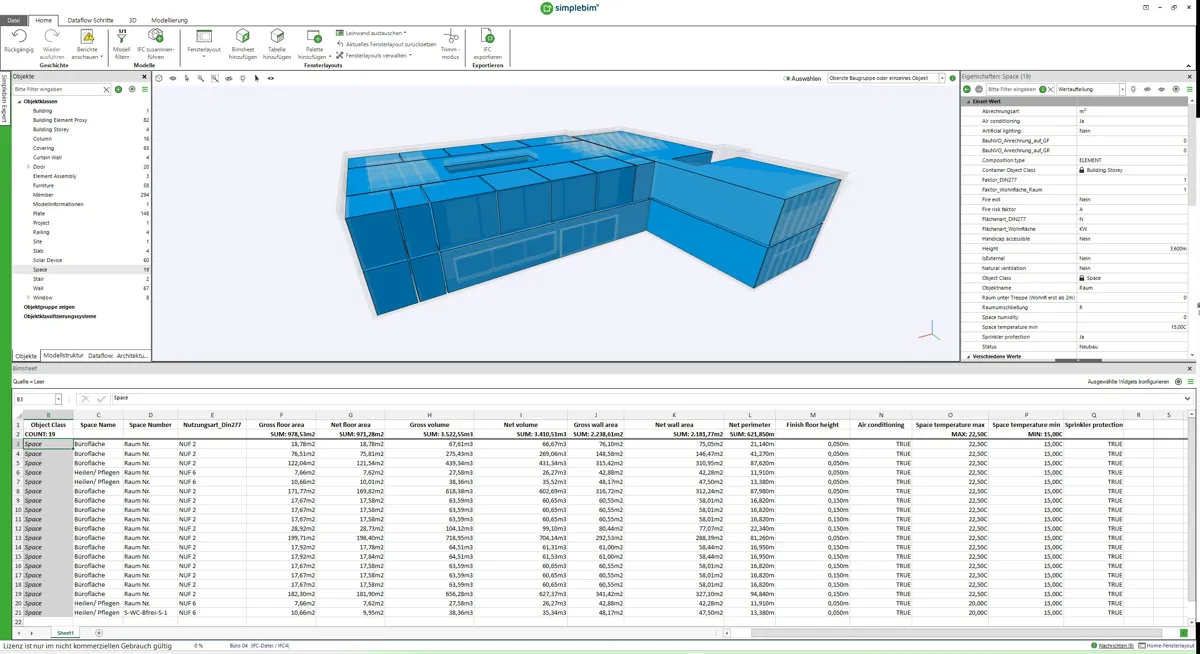
Task: Click Objektklassifizierungssysteme entry
Action: [x=59, y=316]
